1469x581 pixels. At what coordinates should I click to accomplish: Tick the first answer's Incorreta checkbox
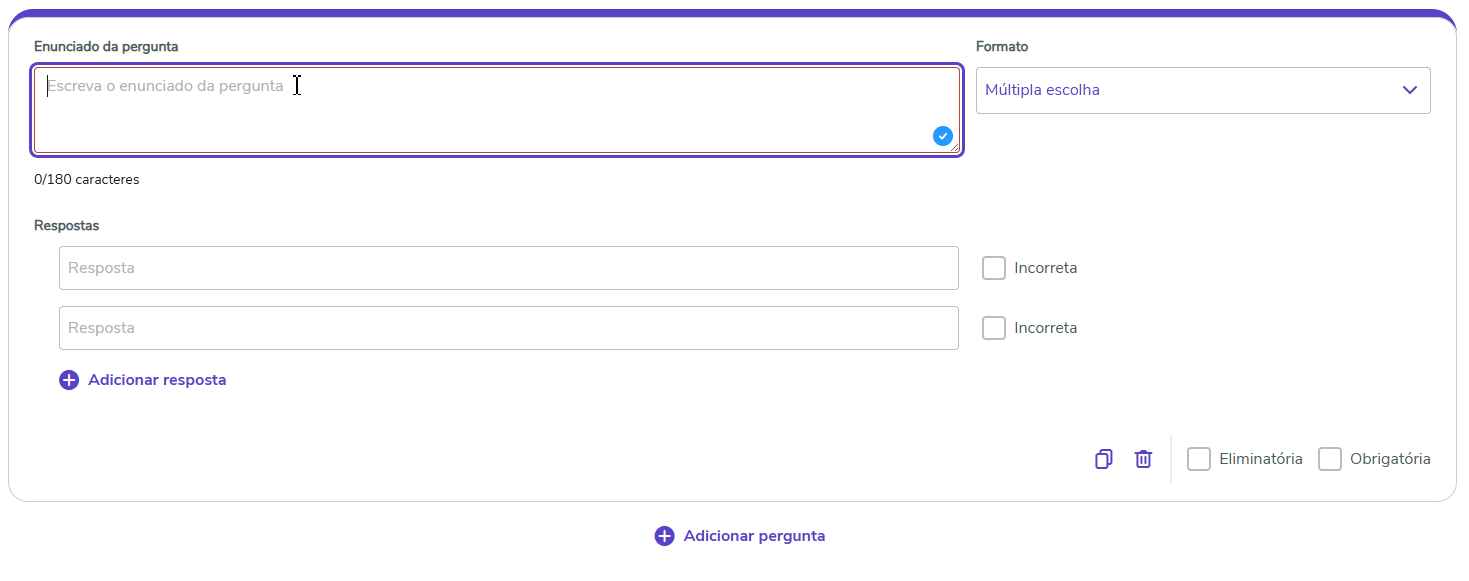[x=994, y=268]
